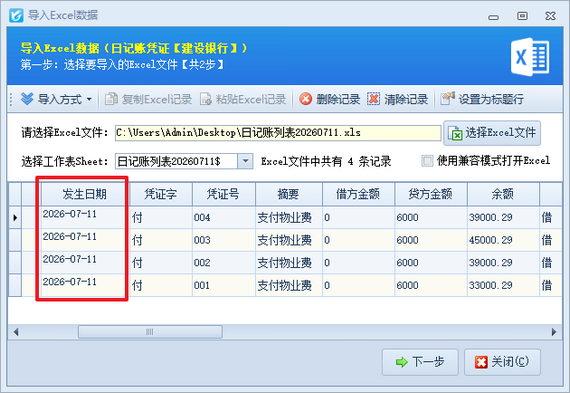Click the horizontal scrollbar thumb
This screenshot has width=570, height=393.
[150, 332]
